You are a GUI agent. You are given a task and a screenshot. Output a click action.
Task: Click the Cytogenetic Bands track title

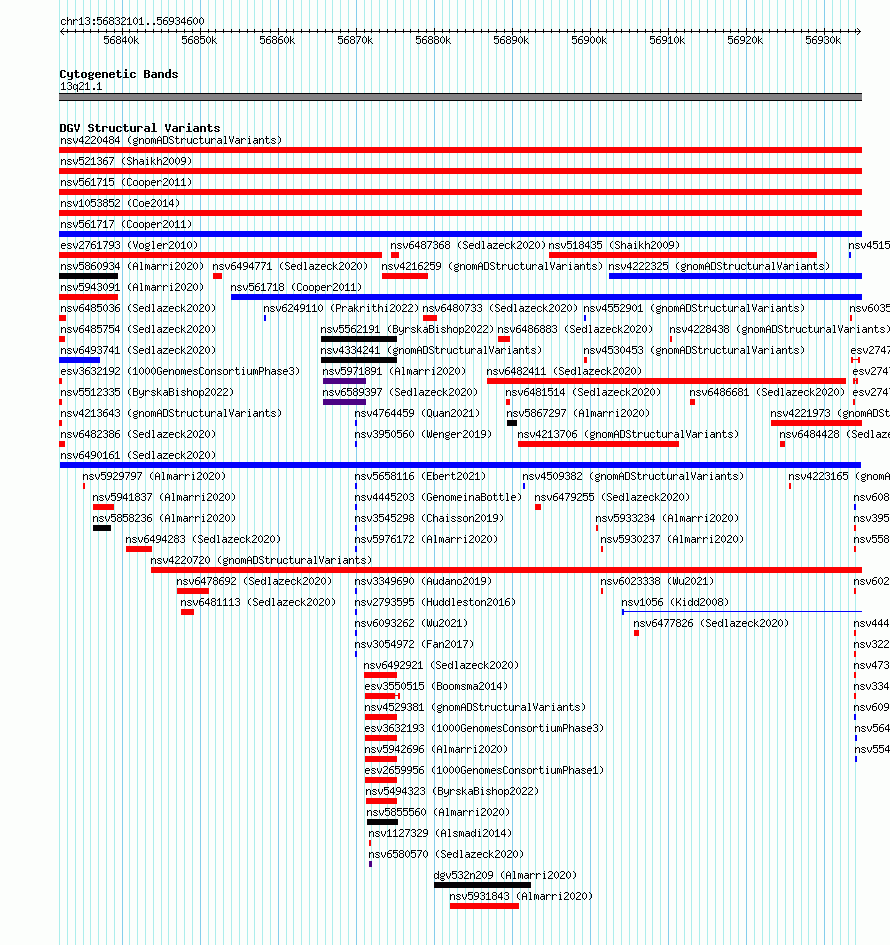[x=119, y=74]
